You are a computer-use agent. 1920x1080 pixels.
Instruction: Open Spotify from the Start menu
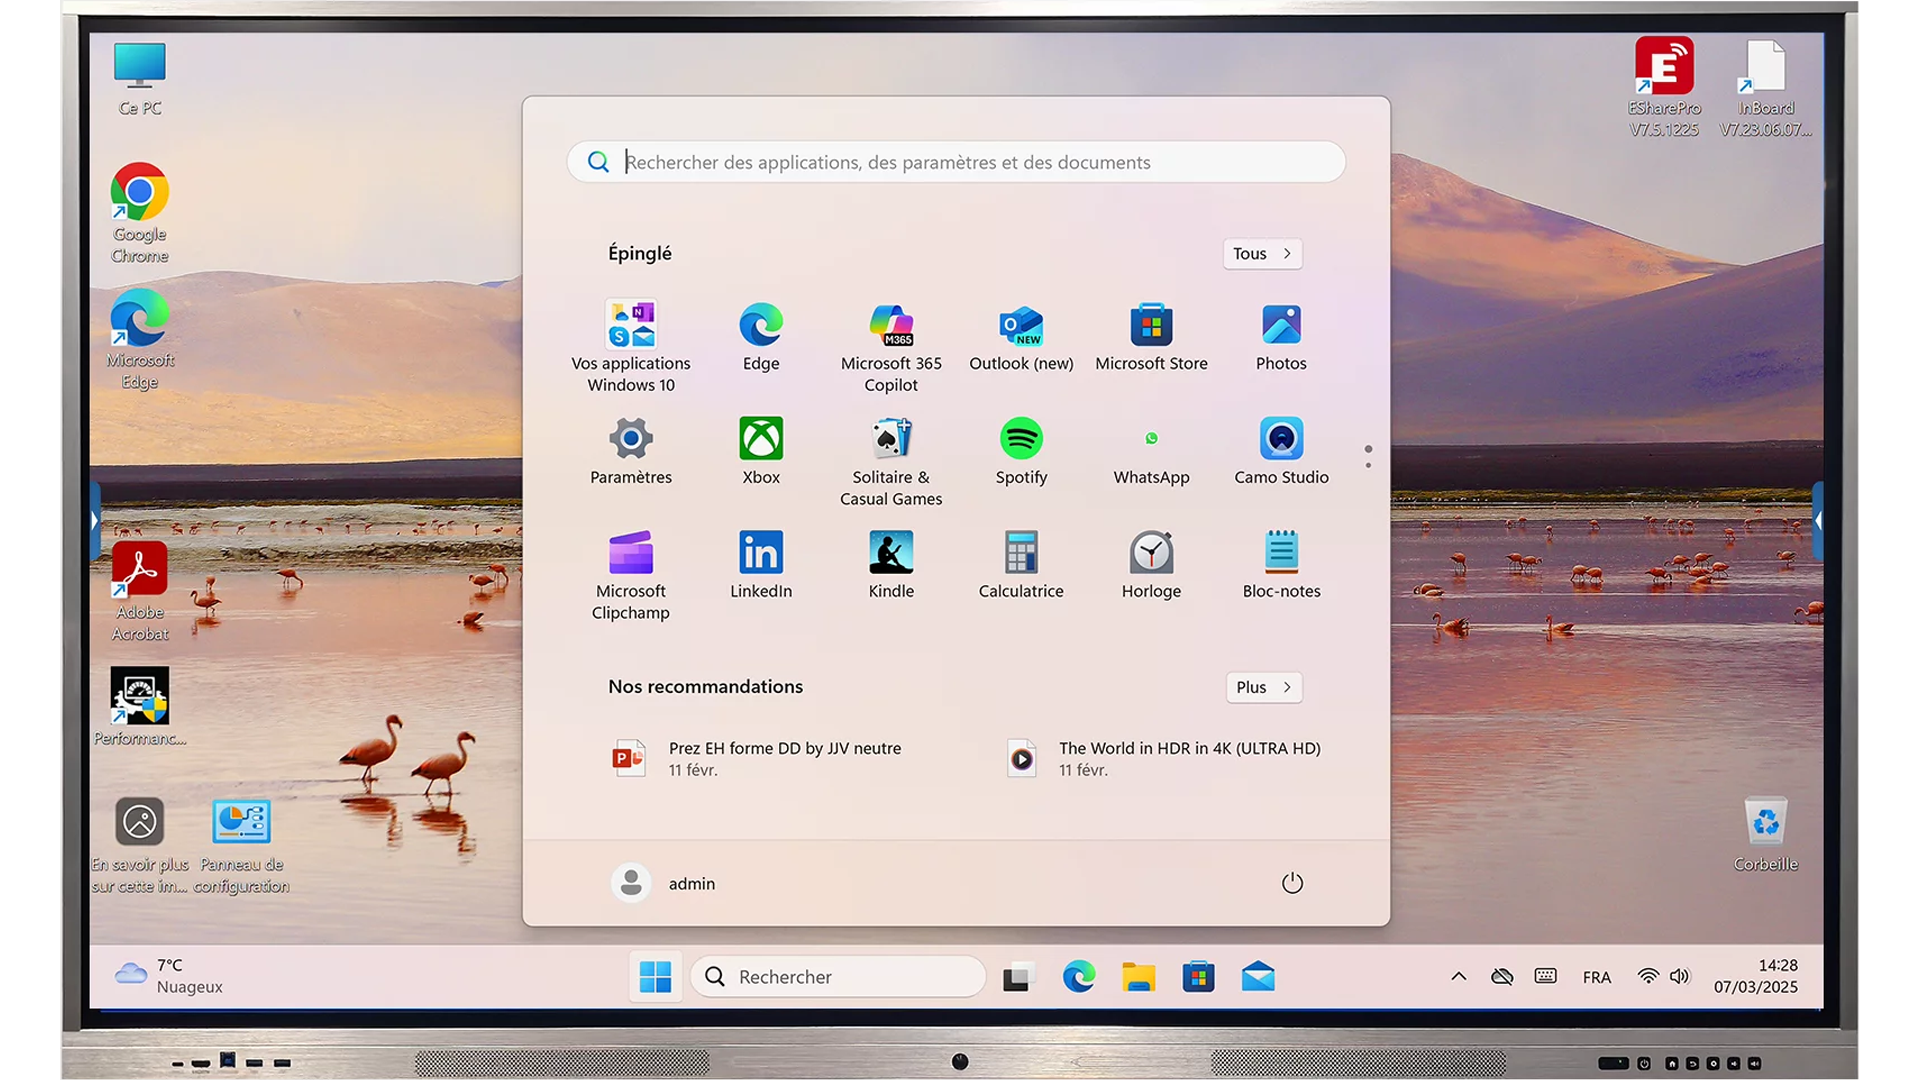(1020, 440)
